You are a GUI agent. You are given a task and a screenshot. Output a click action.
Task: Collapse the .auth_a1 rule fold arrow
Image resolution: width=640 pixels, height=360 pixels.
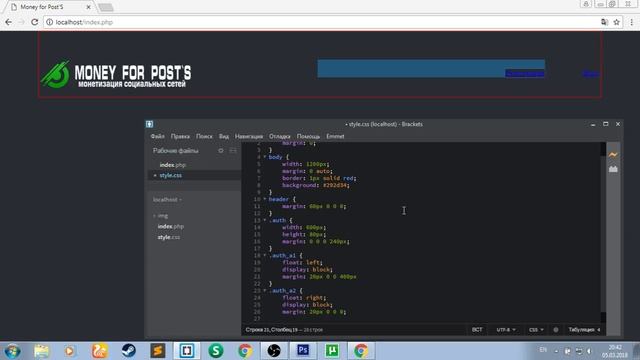[264, 256]
